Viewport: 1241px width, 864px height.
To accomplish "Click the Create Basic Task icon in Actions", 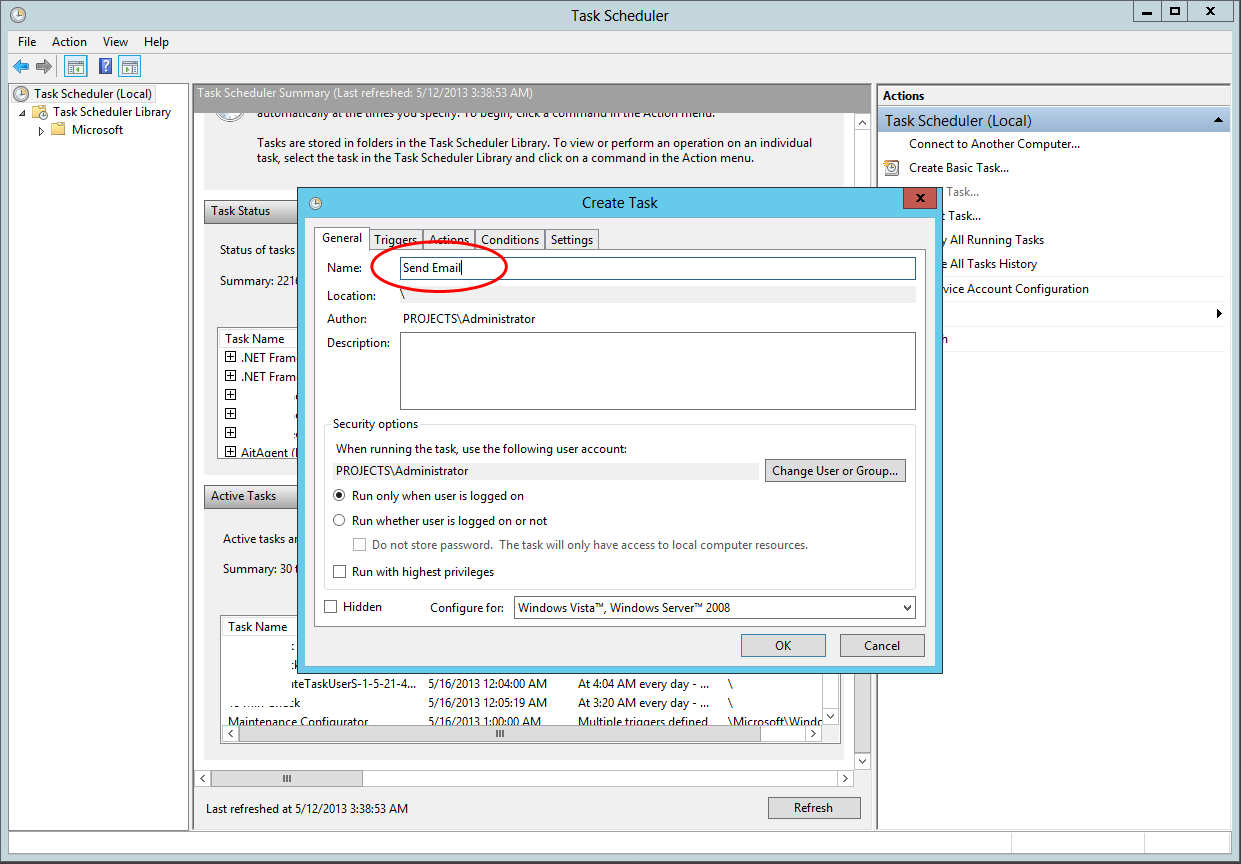I will [891, 168].
